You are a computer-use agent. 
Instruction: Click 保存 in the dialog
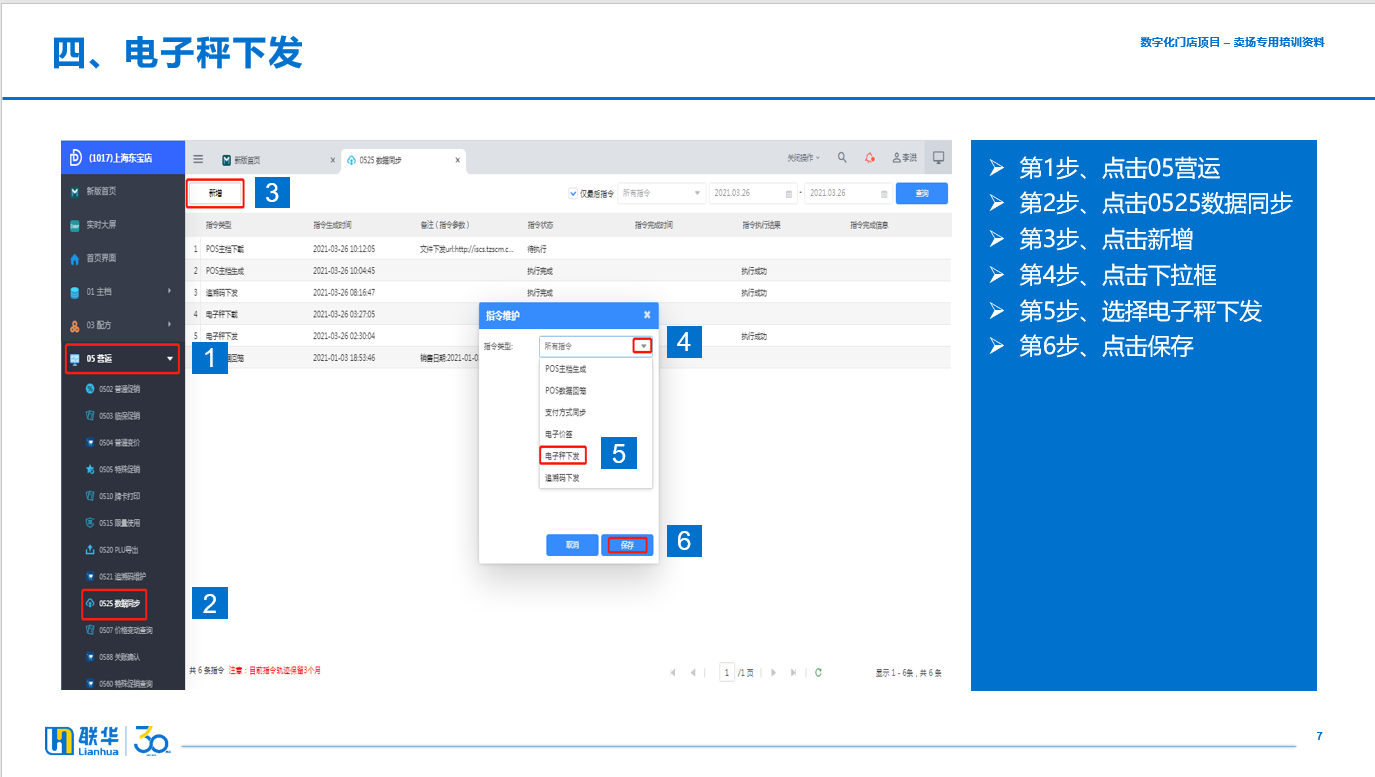627,545
